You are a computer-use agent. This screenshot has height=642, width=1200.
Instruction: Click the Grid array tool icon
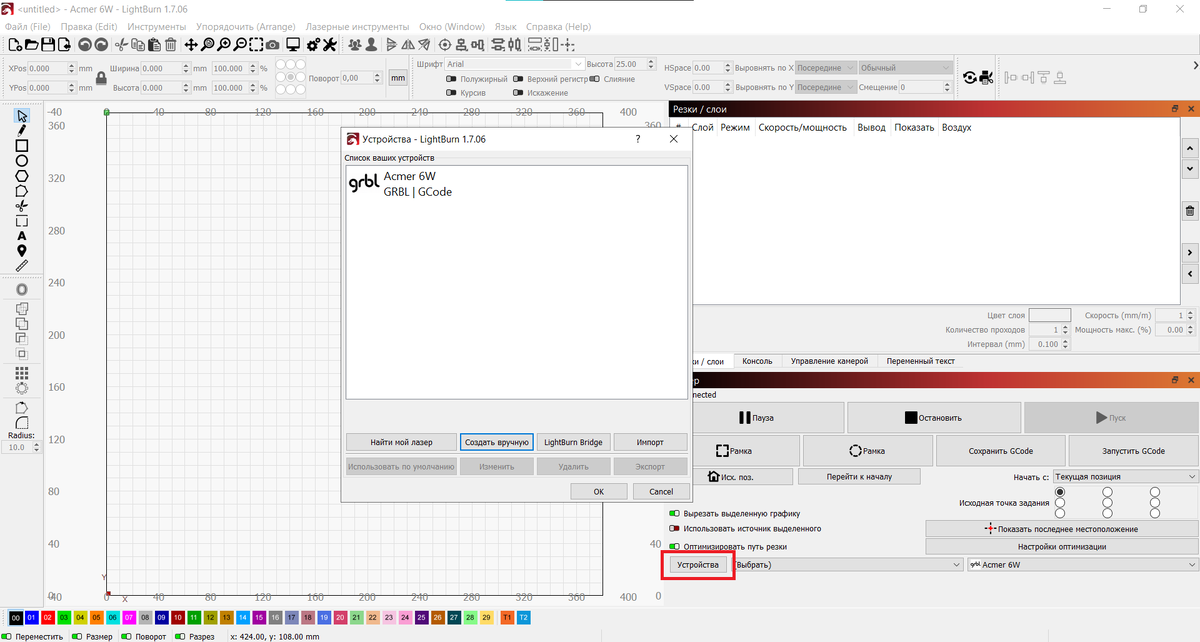pyautogui.click(x=21, y=372)
